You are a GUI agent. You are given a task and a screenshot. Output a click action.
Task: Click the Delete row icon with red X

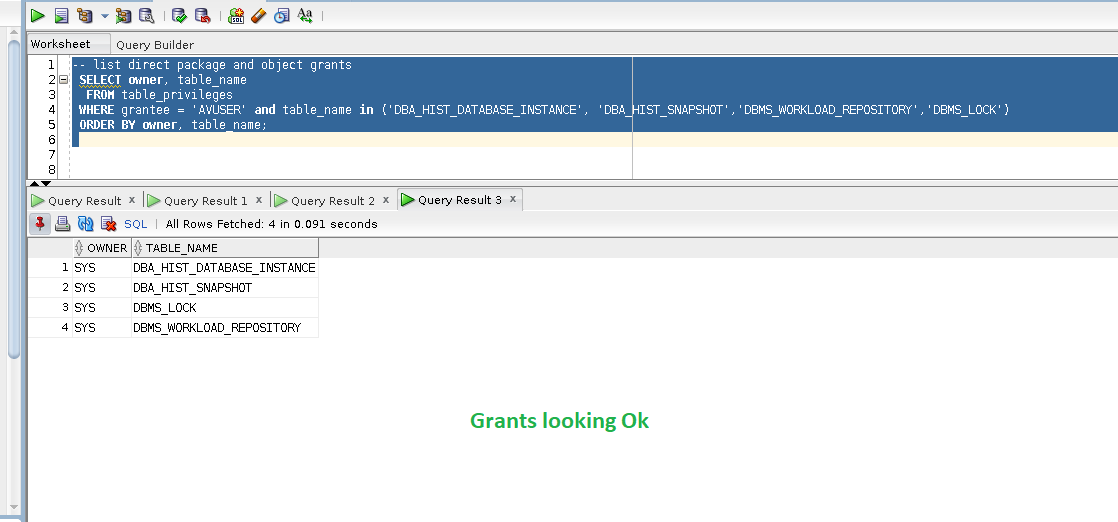(108, 224)
